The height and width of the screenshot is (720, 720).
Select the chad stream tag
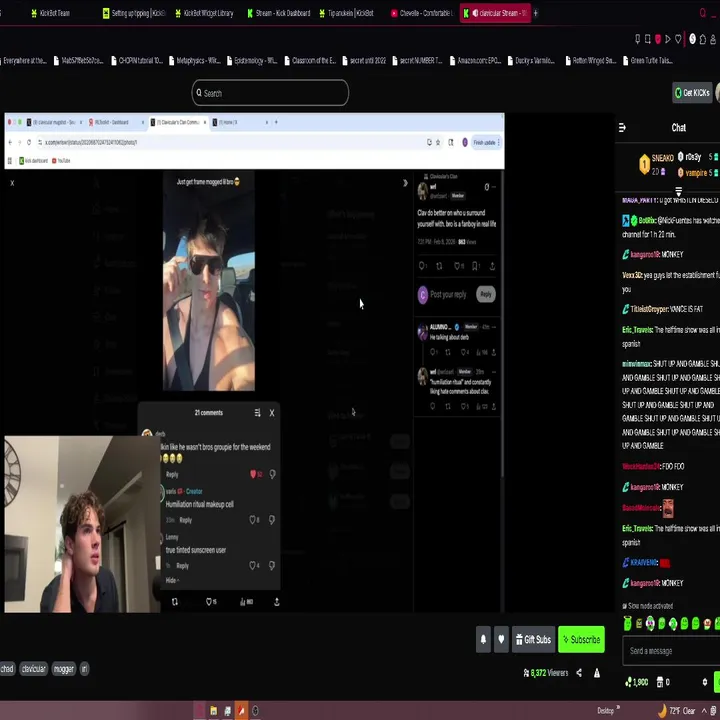pos(7,669)
